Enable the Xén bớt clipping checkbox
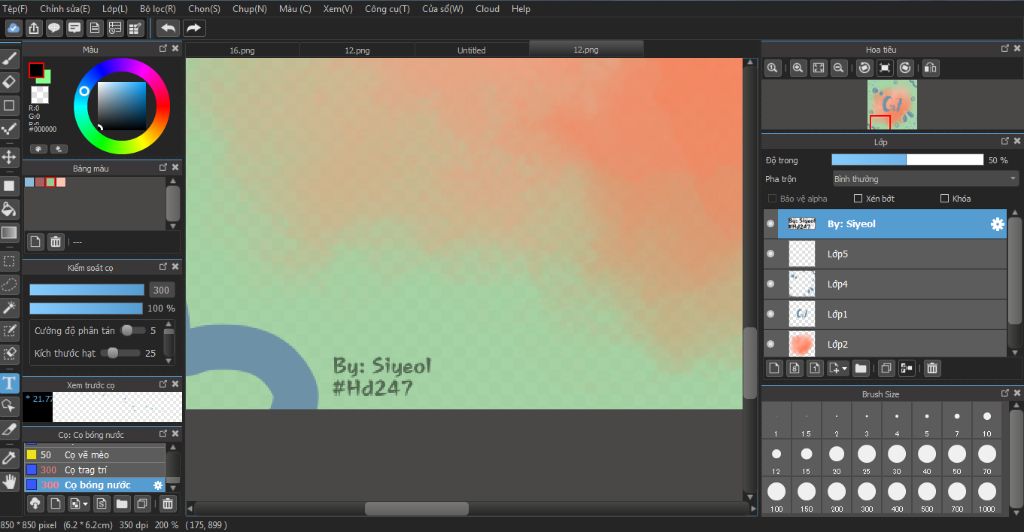The height and width of the screenshot is (532, 1024). tap(858, 198)
